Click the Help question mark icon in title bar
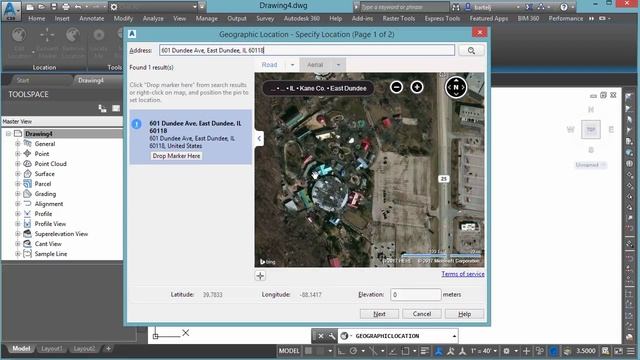This screenshot has height=360, width=640. (x=564, y=7)
